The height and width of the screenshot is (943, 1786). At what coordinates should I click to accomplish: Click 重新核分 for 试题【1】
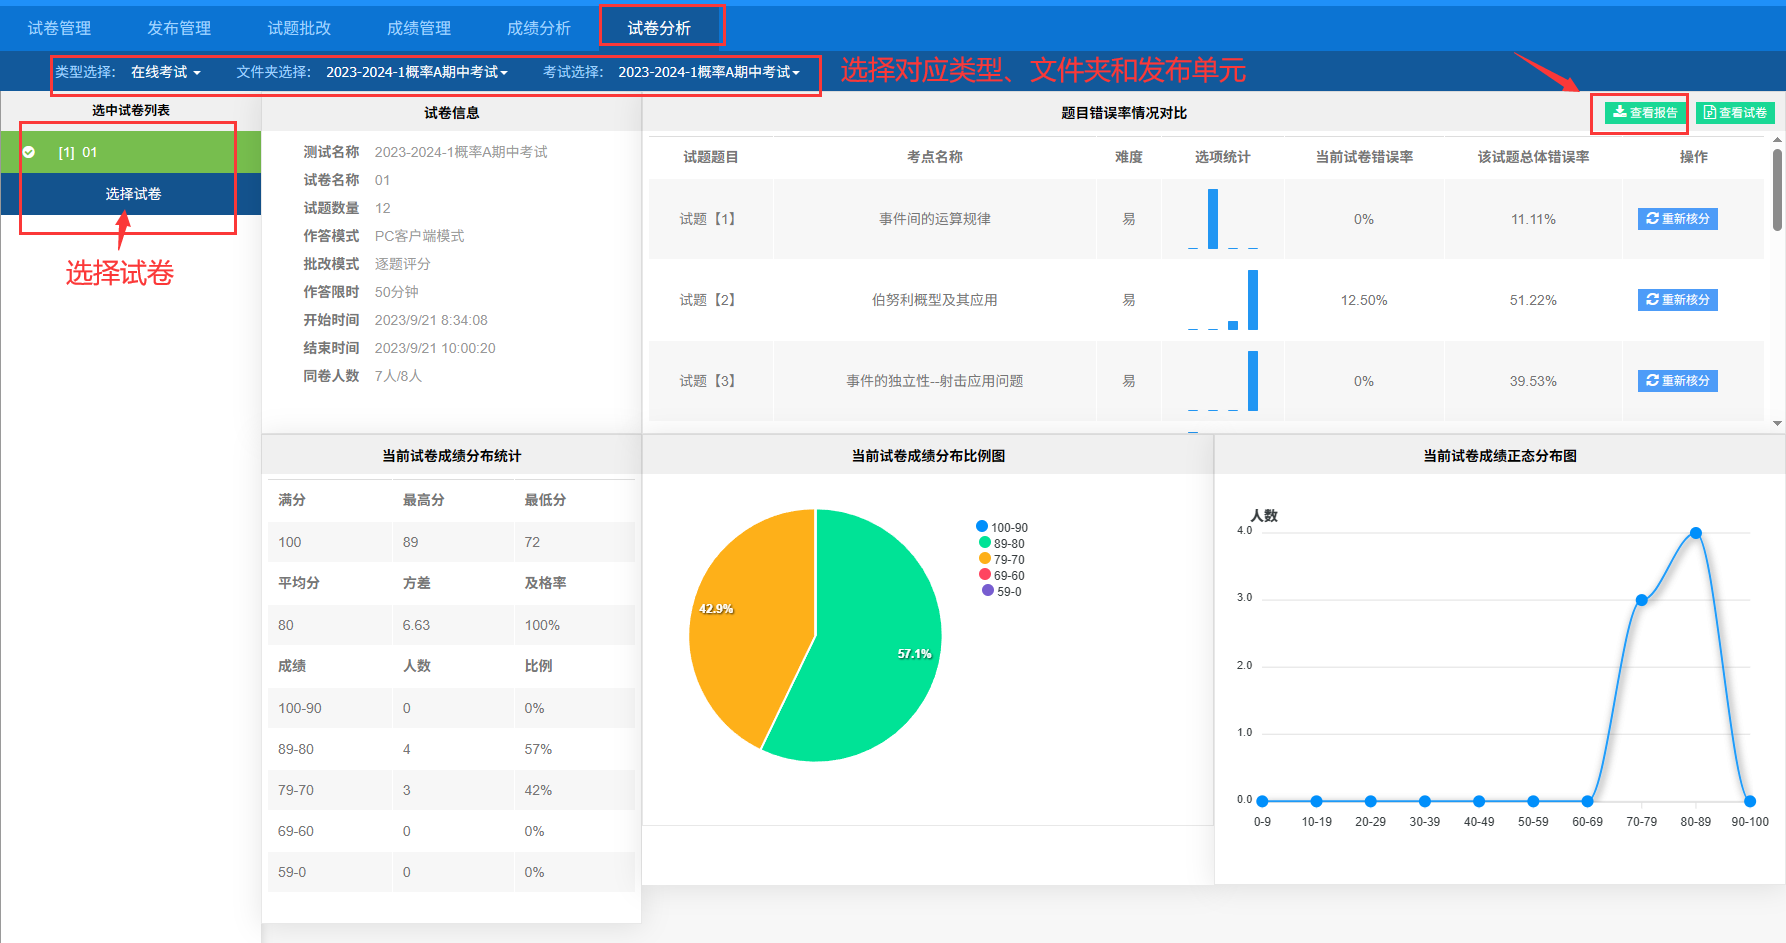[1678, 219]
